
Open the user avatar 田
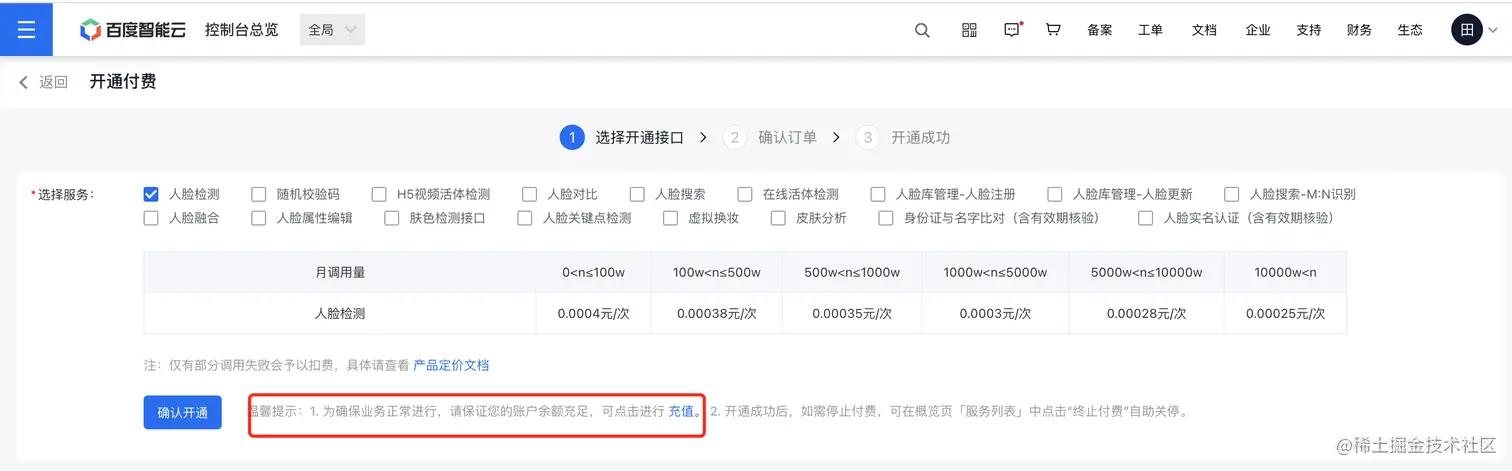(x=1466, y=29)
